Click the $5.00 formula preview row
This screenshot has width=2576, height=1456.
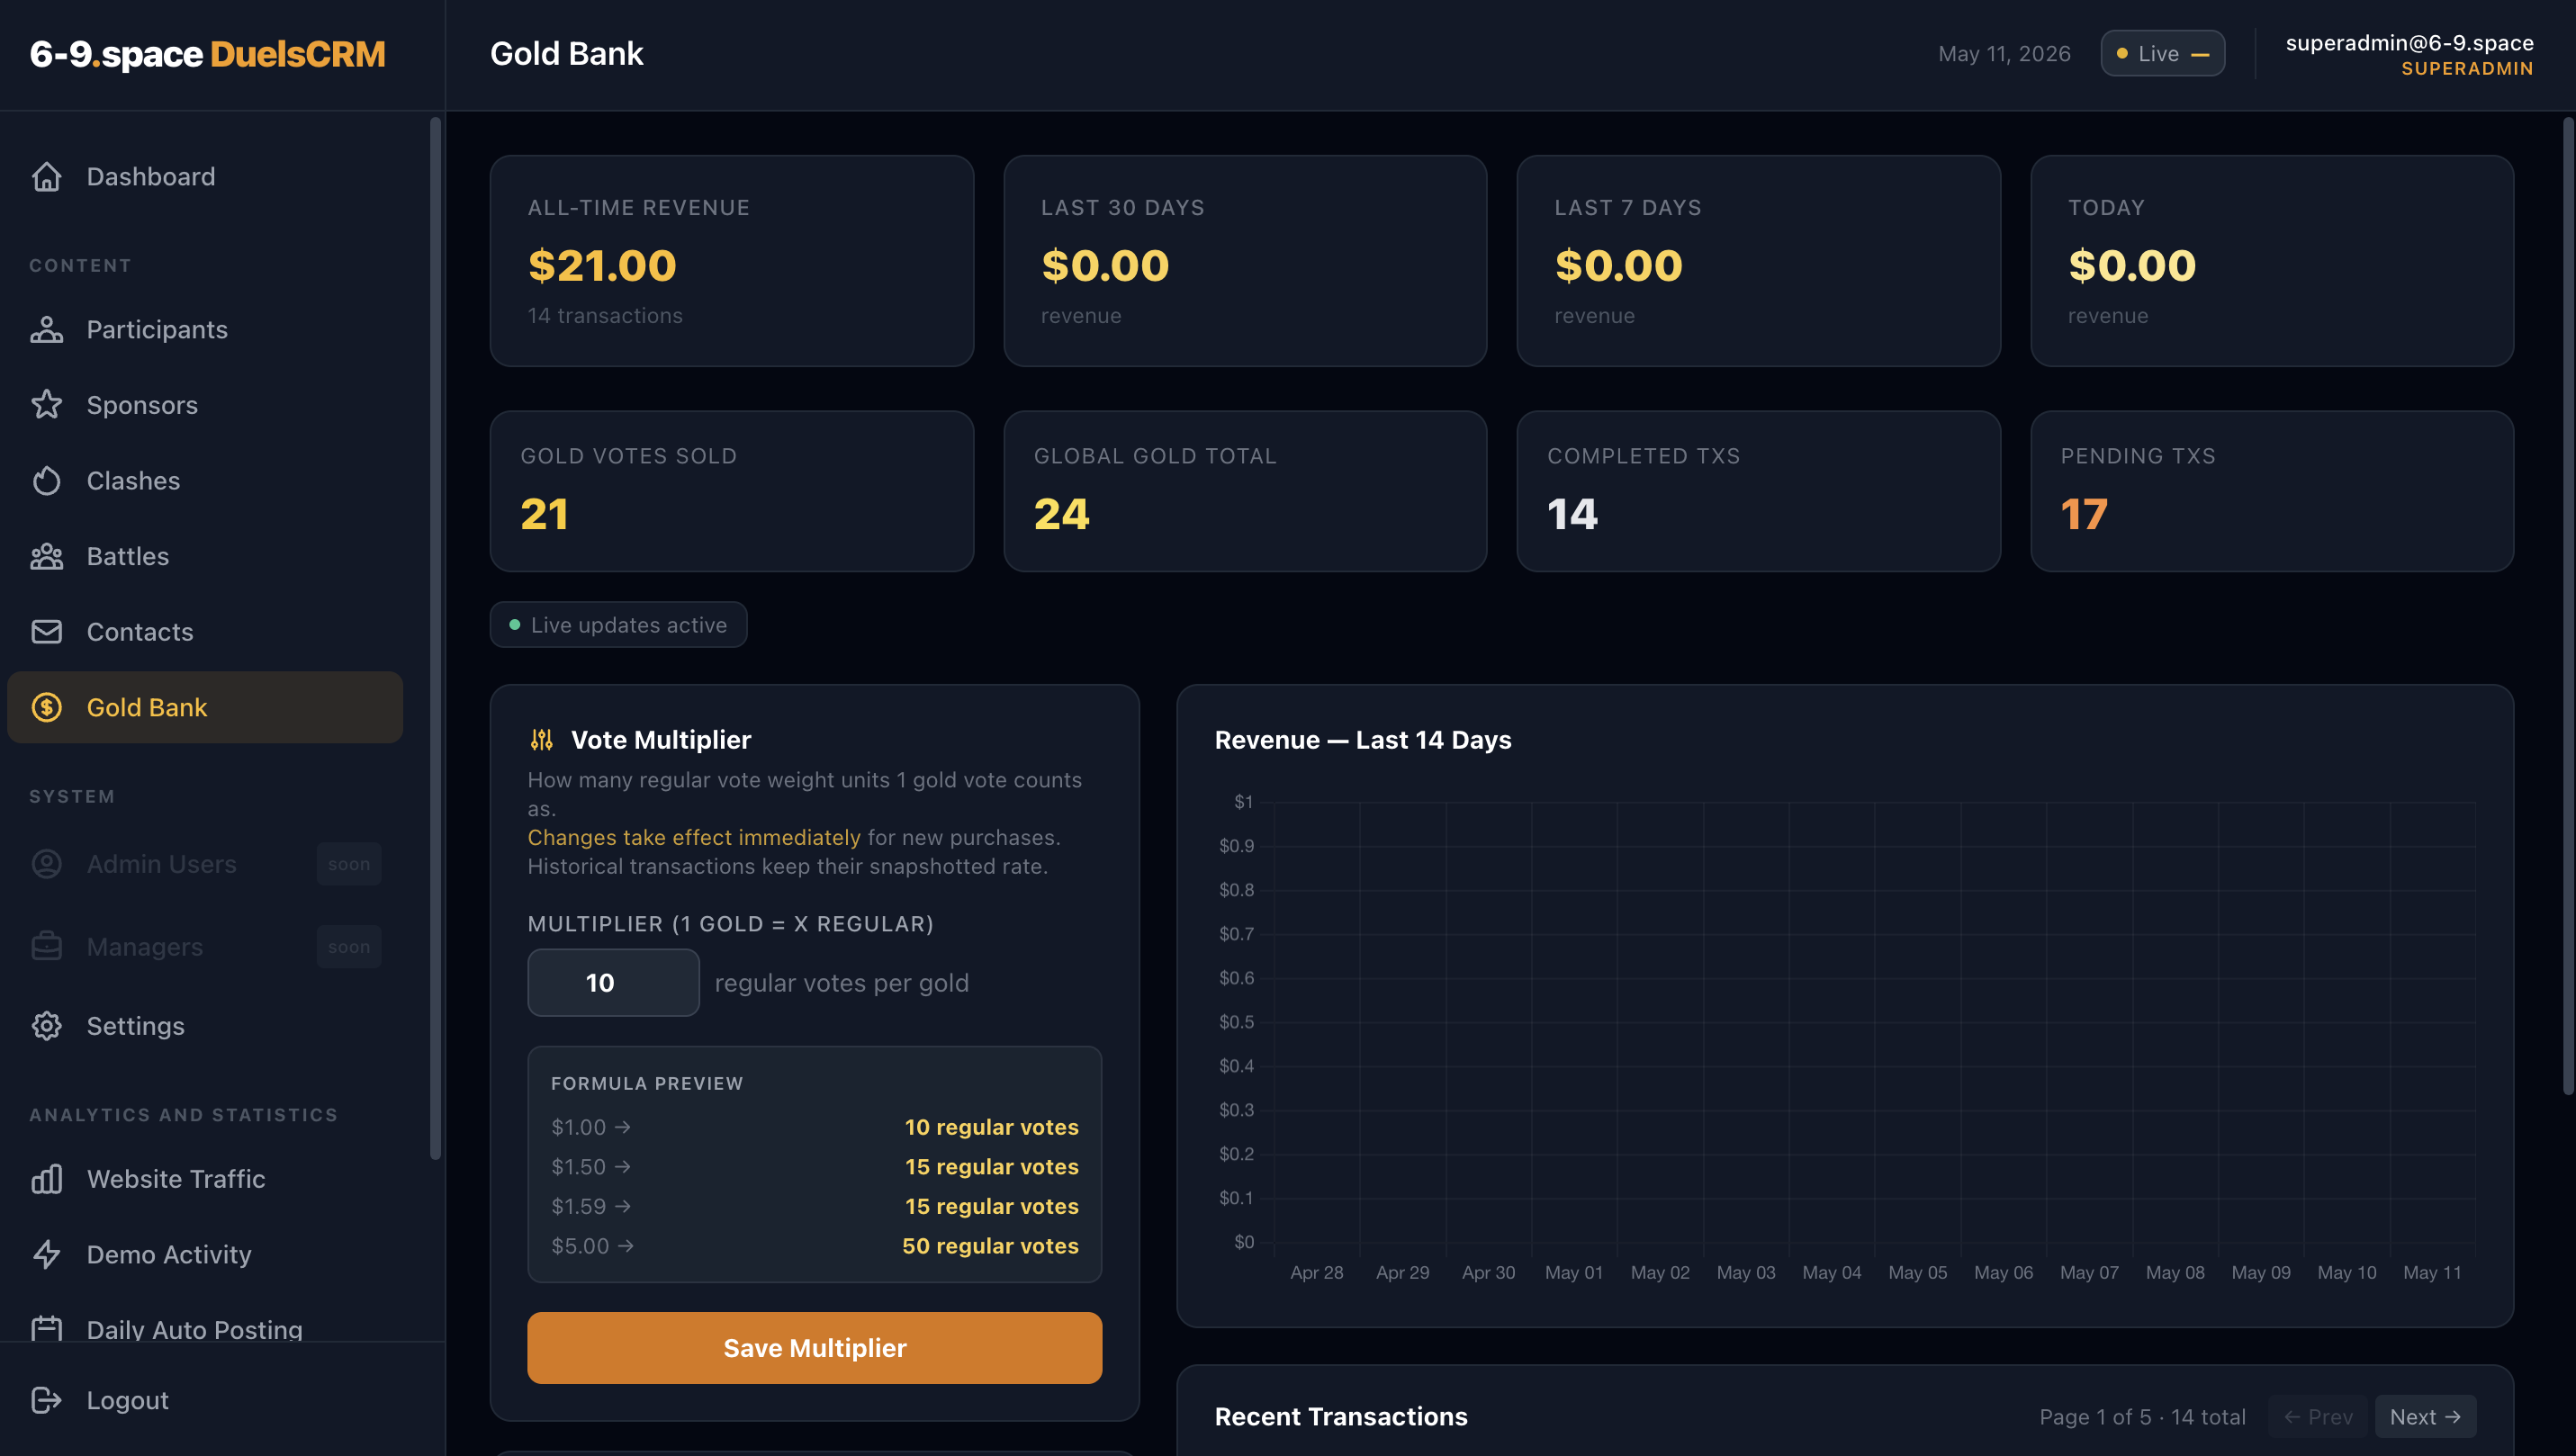pos(814,1246)
